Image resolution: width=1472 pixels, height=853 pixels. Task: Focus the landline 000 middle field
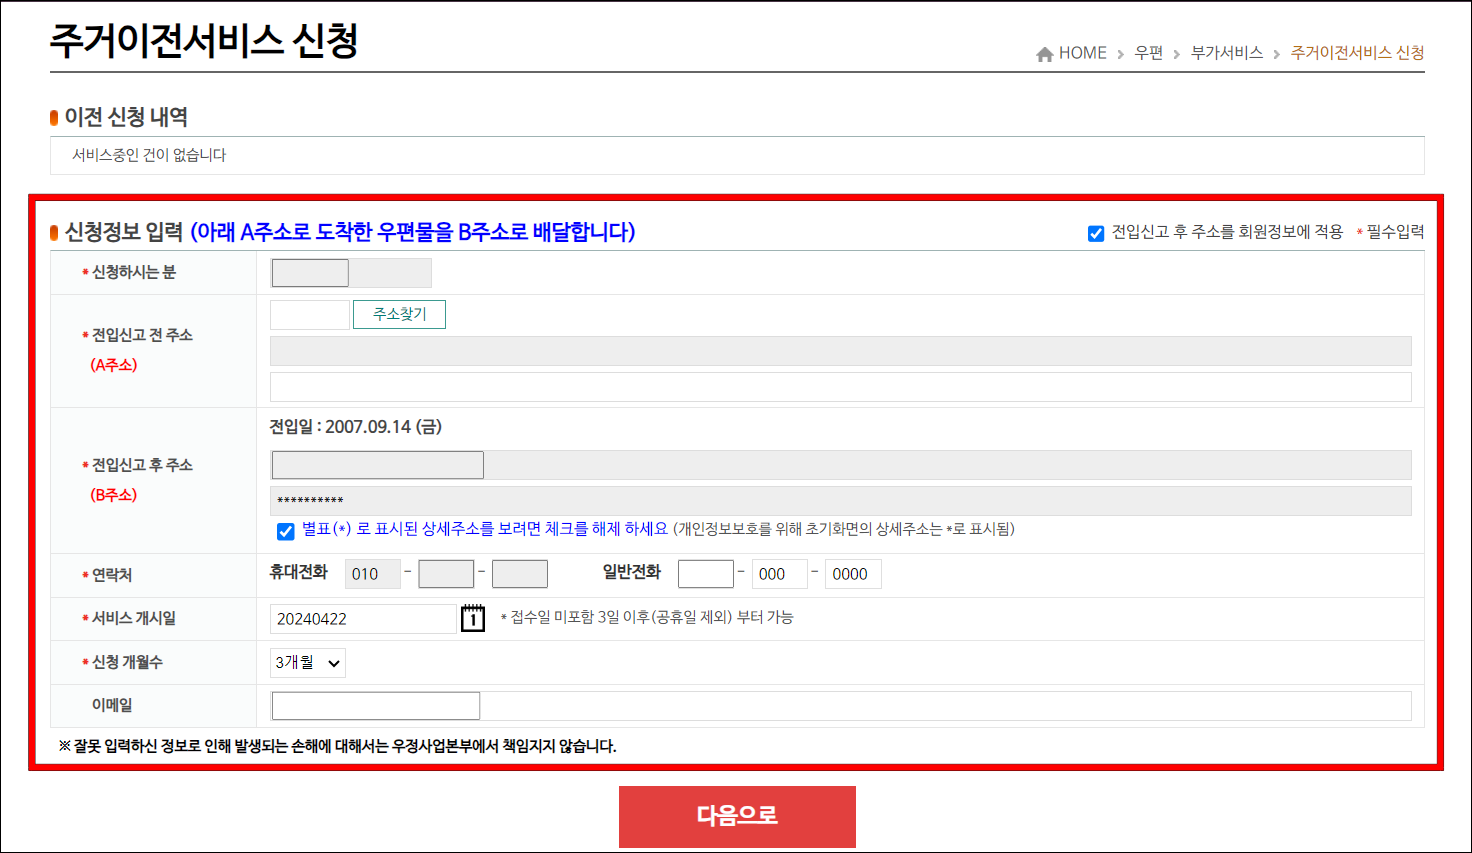click(x=780, y=574)
